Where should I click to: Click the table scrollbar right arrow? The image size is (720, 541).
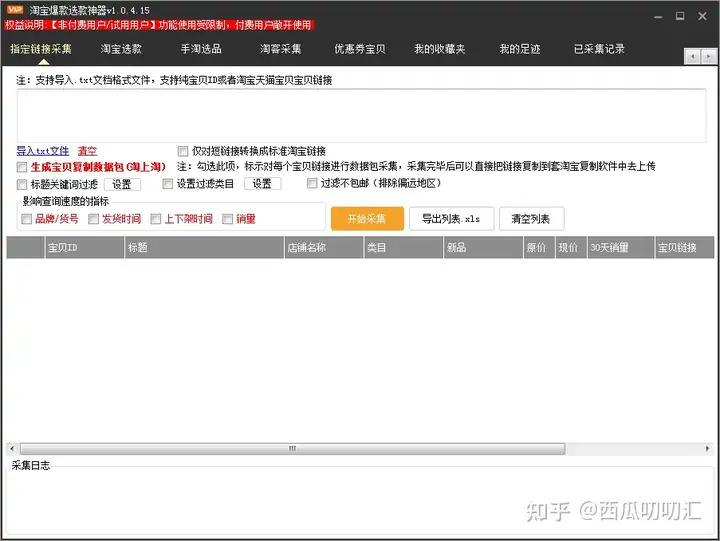pyautogui.click(x=707, y=448)
